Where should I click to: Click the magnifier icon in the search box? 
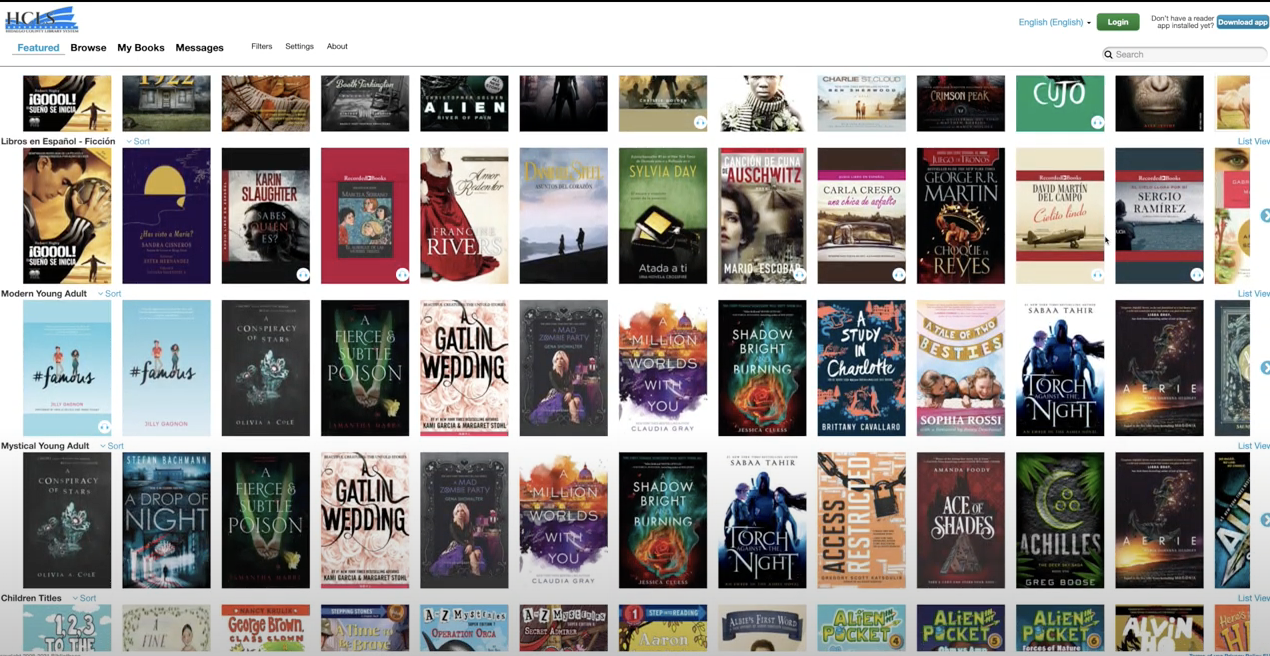1108,55
